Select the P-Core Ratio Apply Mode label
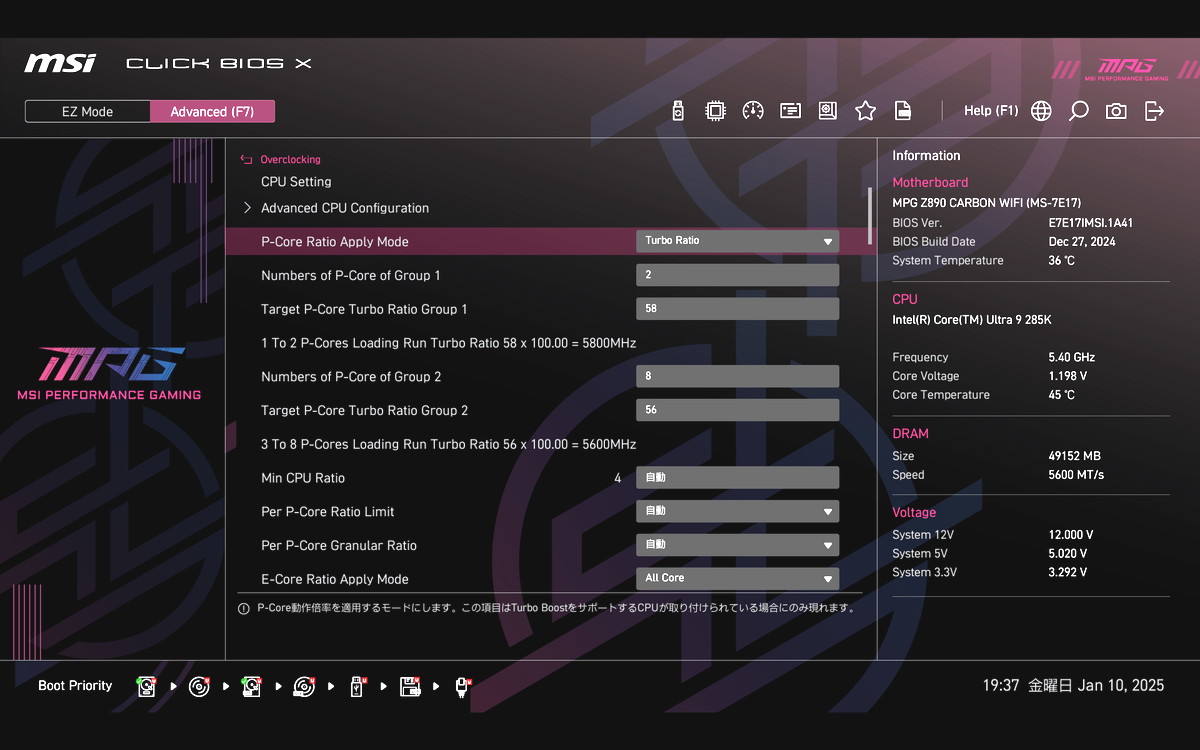Image resolution: width=1200 pixels, height=750 pixels. [x=335, y=242]
